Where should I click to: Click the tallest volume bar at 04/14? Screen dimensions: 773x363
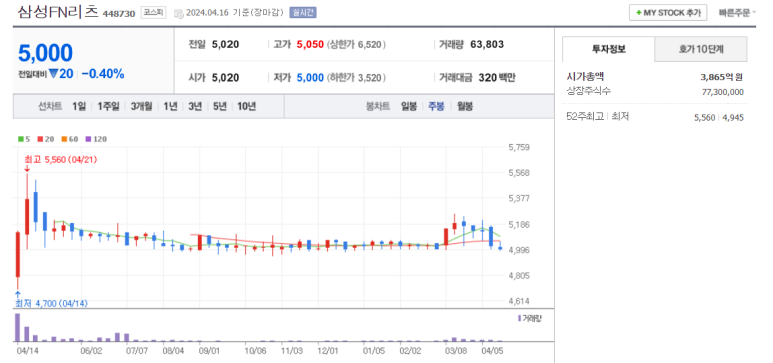click(x=18, y=327)
